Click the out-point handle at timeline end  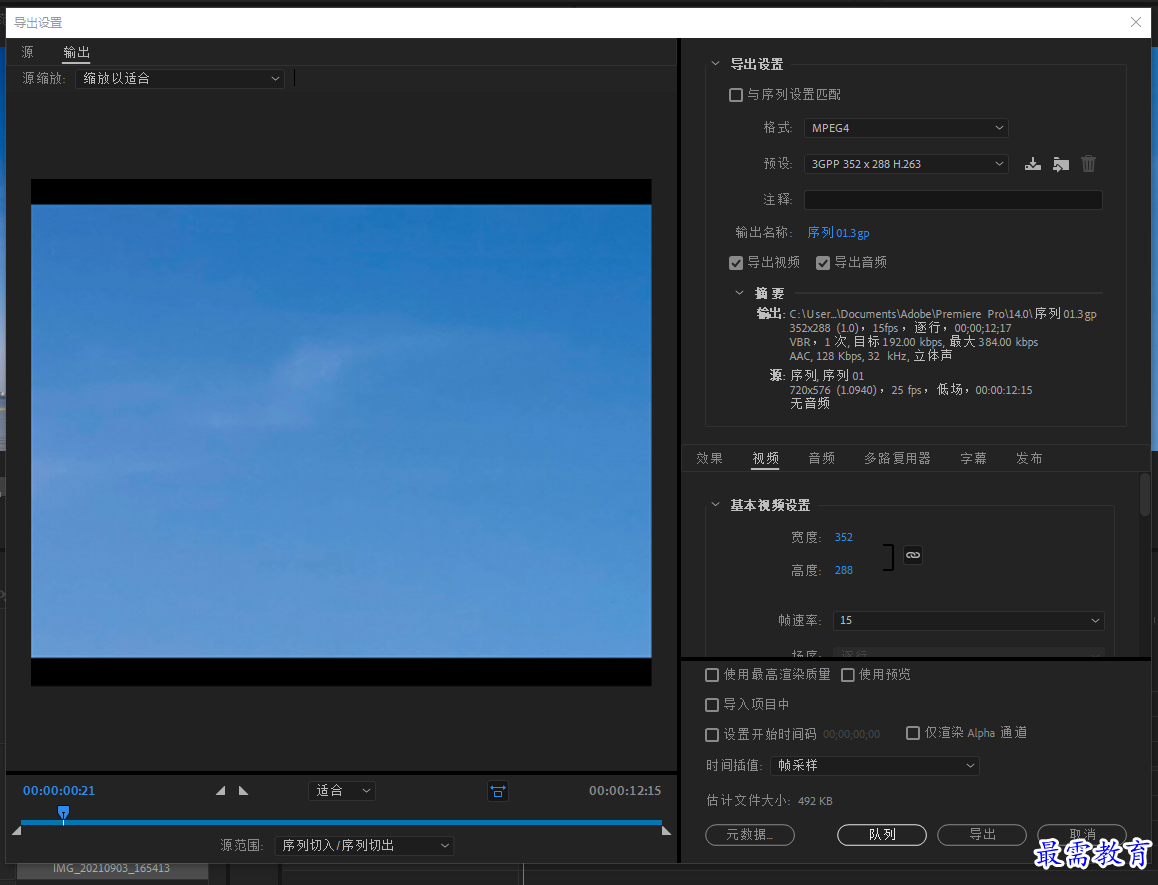666,830
